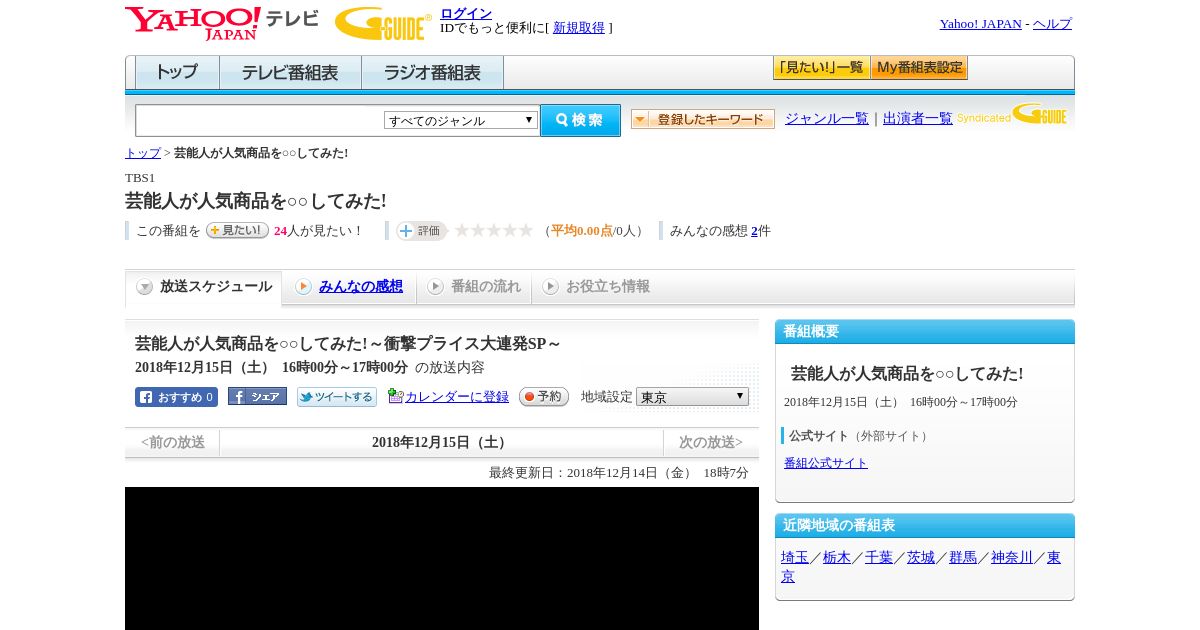Click the 見たい! add button
This screenshot has height=630, width=1200.
[237, 230]
